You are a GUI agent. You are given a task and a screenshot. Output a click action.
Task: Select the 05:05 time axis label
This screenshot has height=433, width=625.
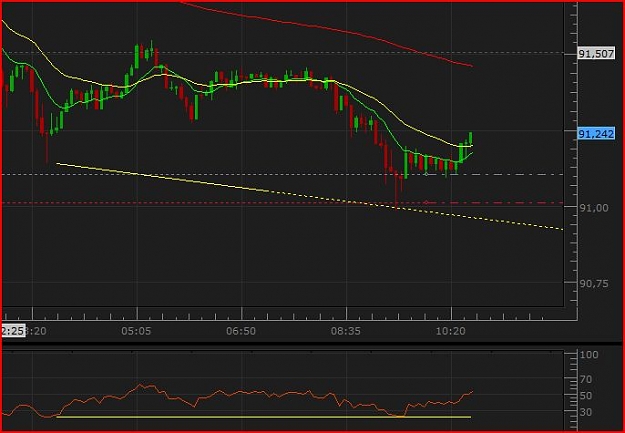pyautogui.click(x=136, y=331)
